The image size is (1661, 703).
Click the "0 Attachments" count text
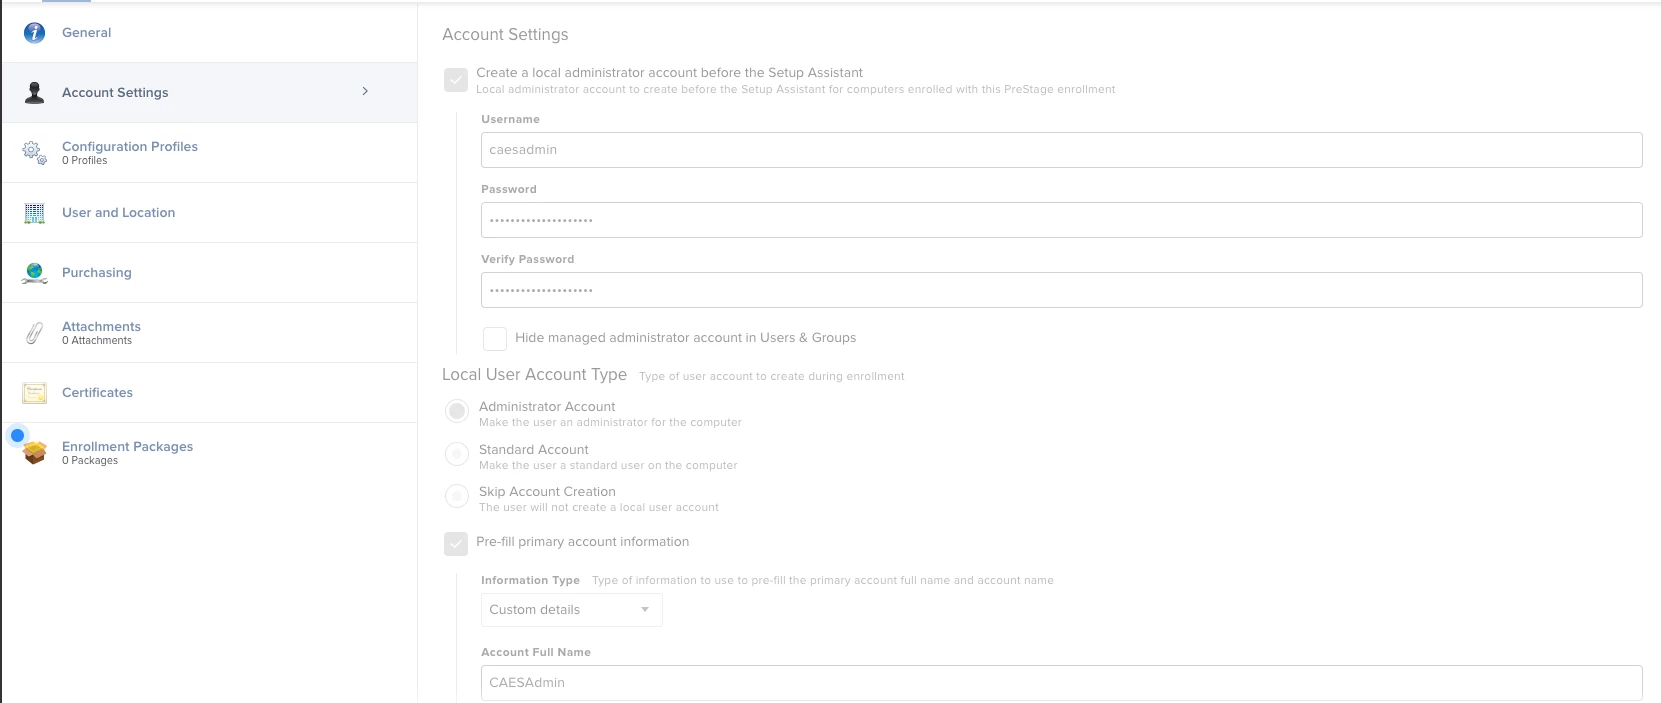pyautogui.click(x=97, y=341)
